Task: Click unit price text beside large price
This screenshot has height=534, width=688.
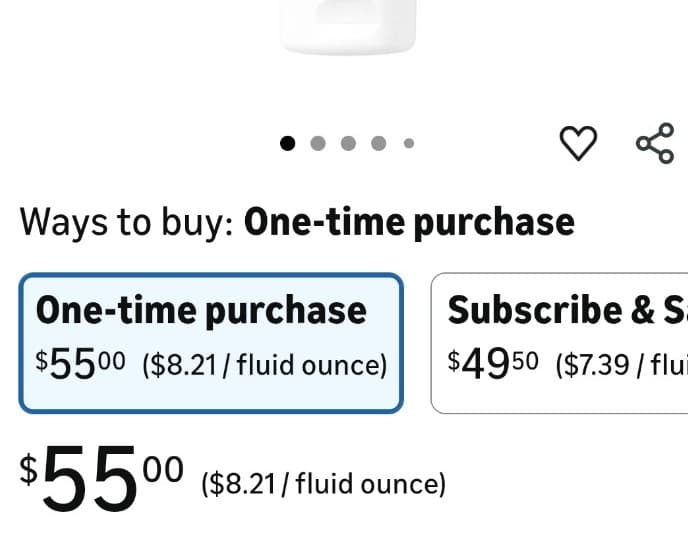Action: tap(323, 485)
